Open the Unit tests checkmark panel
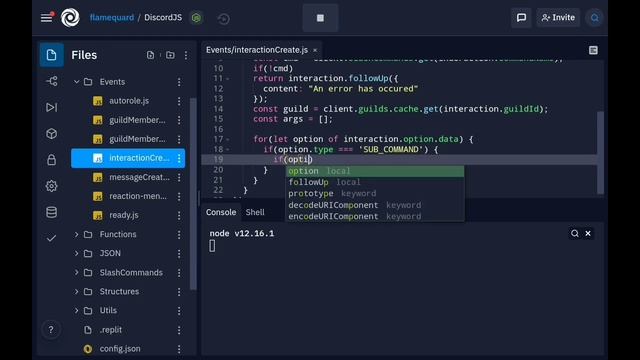 pos(51,238)
